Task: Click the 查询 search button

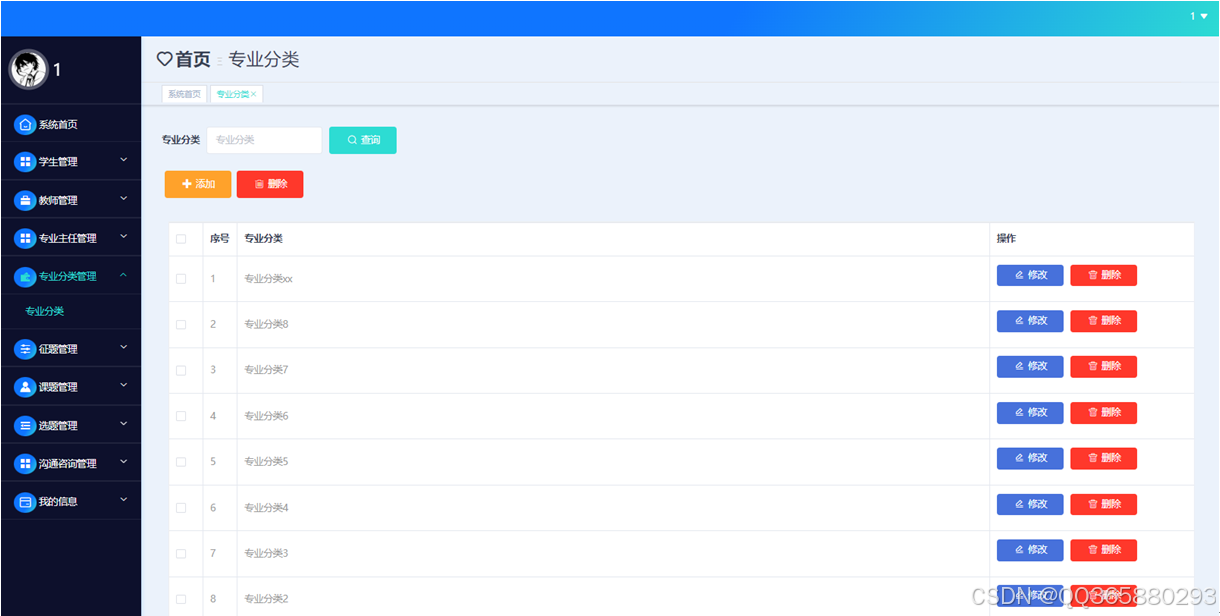Action: click(x=363, y=140)
